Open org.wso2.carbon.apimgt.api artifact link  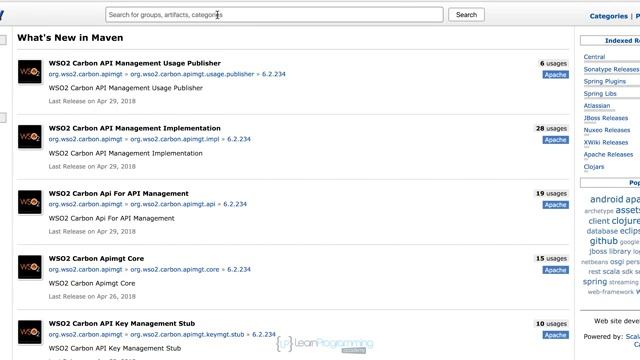coord(173,204)
